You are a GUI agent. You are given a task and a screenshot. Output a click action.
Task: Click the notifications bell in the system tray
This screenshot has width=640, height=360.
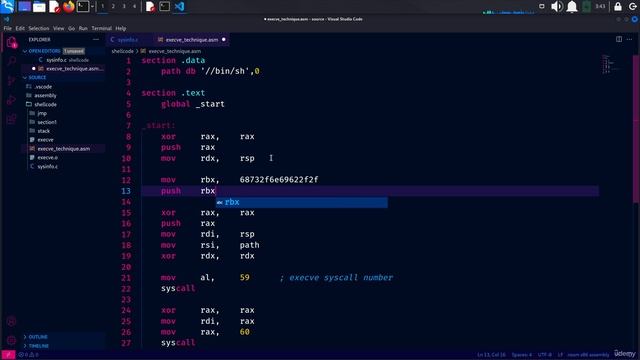pos(572,6)
